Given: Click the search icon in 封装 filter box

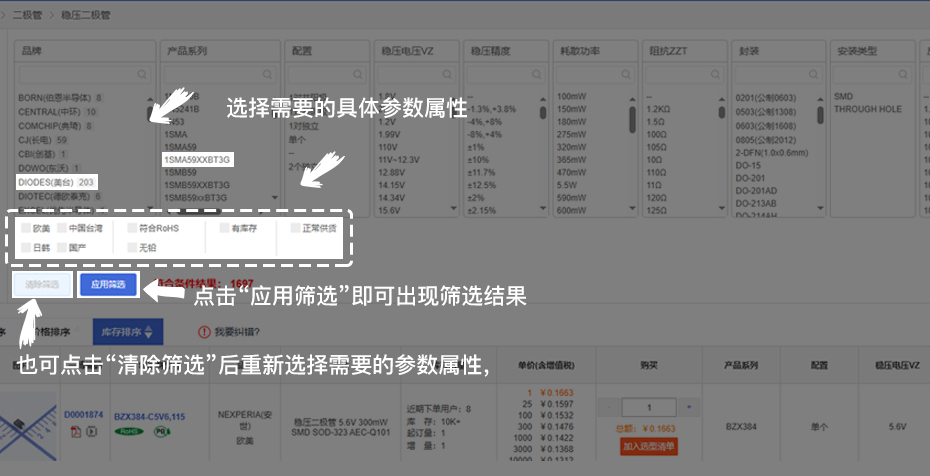Looking at the screenshot, I should (814, 75).
